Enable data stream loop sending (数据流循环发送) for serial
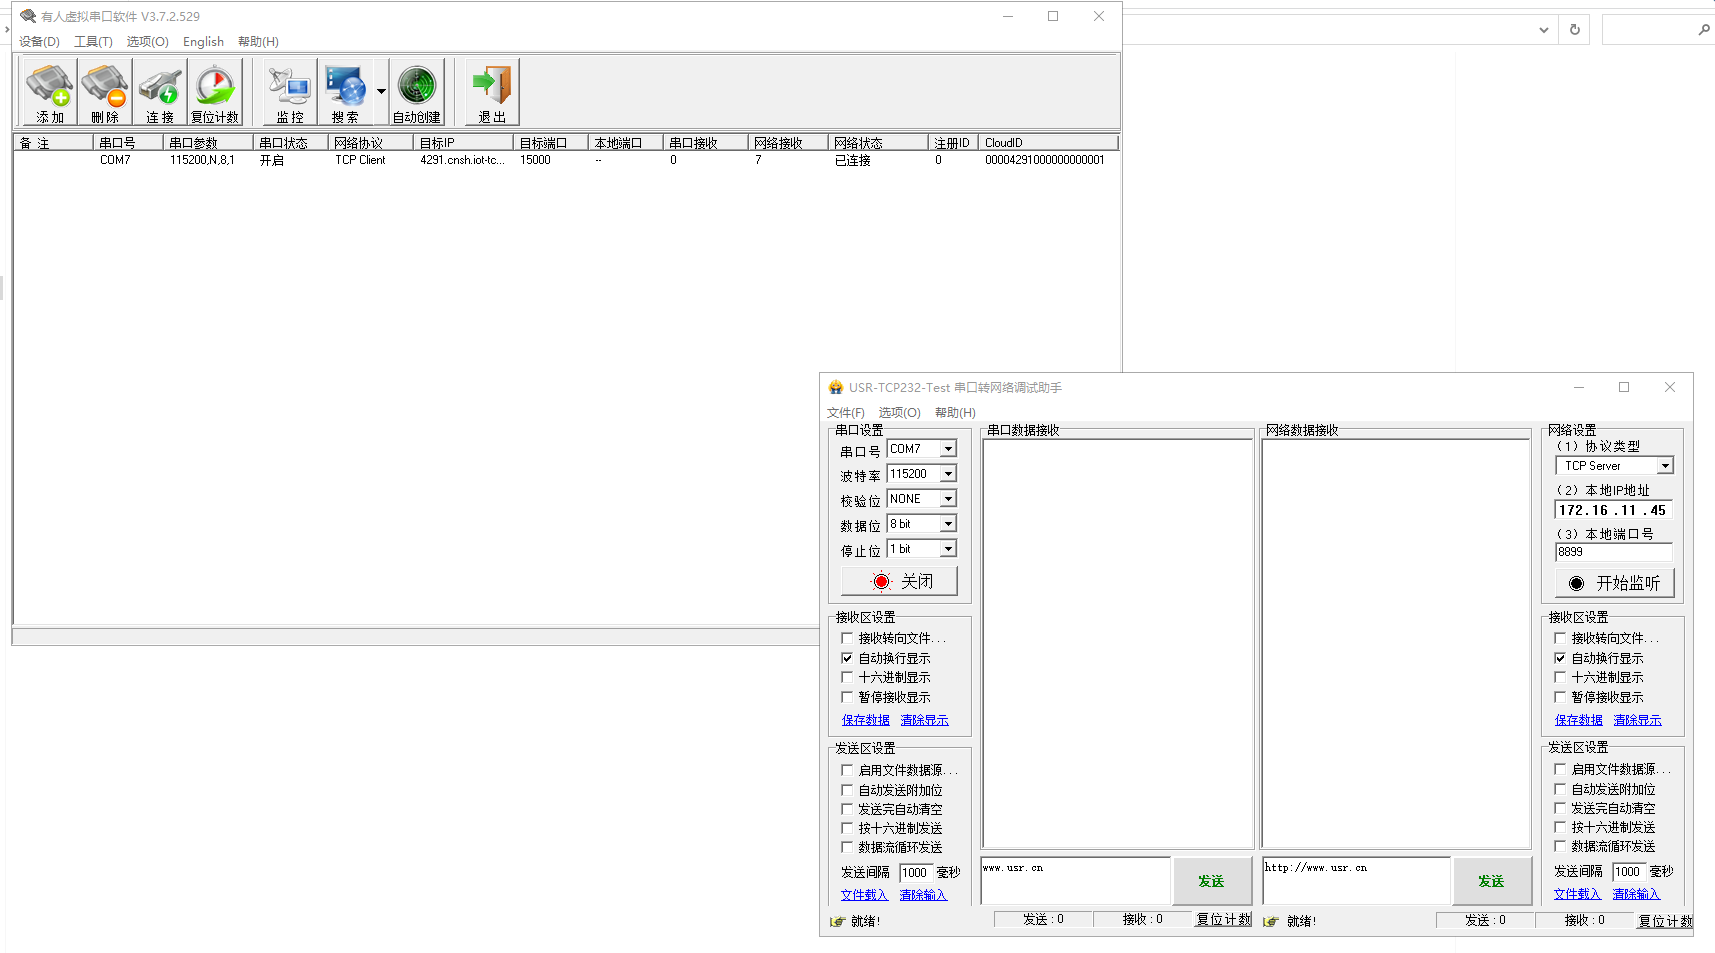The width and height of the screenshot is (1715, 953). 847,848
